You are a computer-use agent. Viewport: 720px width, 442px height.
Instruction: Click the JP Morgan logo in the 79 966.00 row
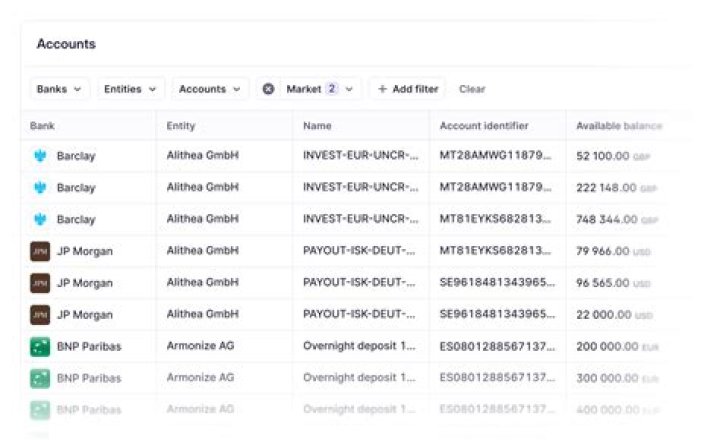tap(40, 251)
